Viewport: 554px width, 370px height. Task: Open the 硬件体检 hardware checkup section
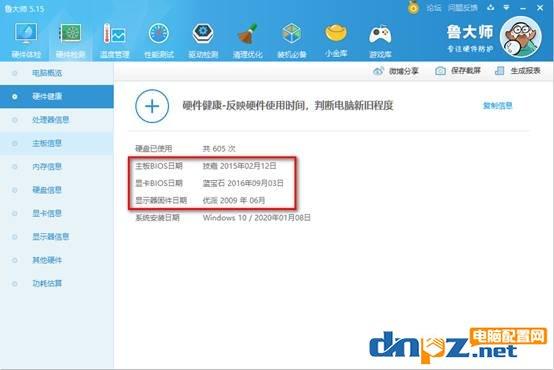coord(26,40)
